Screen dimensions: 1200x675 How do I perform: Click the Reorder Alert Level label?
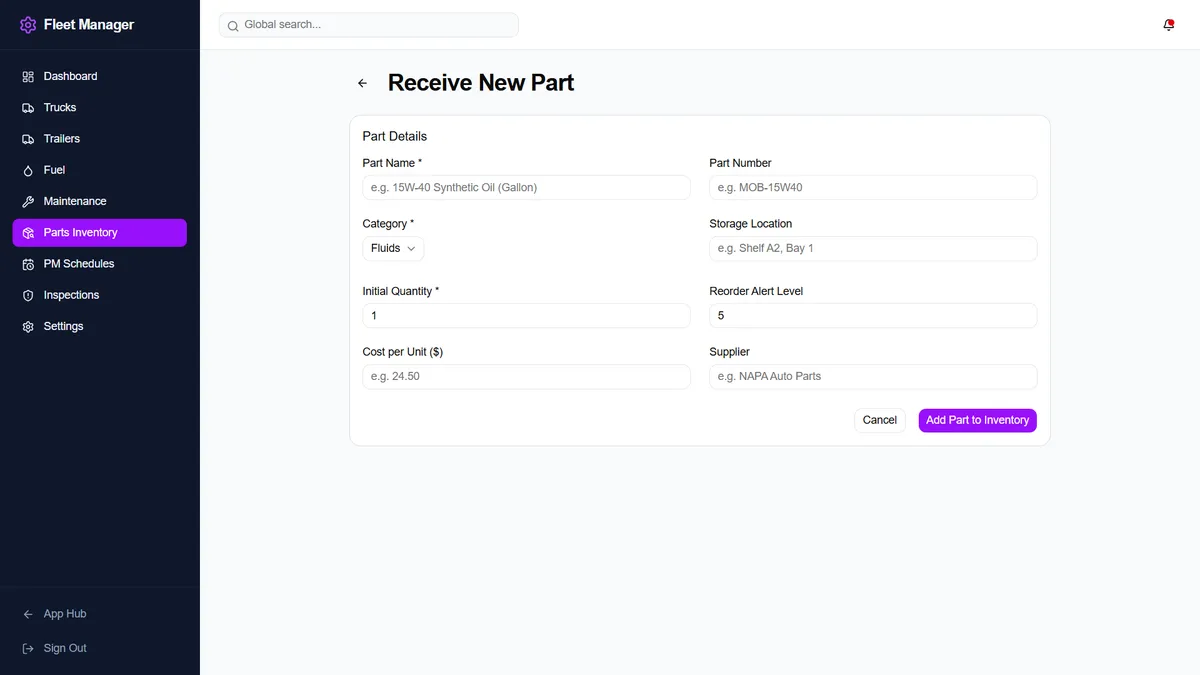(x=756, y=291)
